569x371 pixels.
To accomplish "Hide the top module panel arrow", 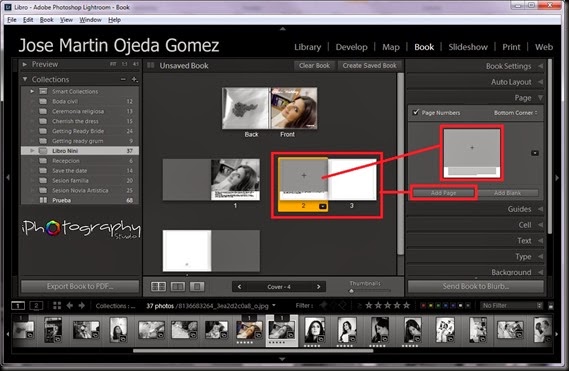I will [283, 29].
